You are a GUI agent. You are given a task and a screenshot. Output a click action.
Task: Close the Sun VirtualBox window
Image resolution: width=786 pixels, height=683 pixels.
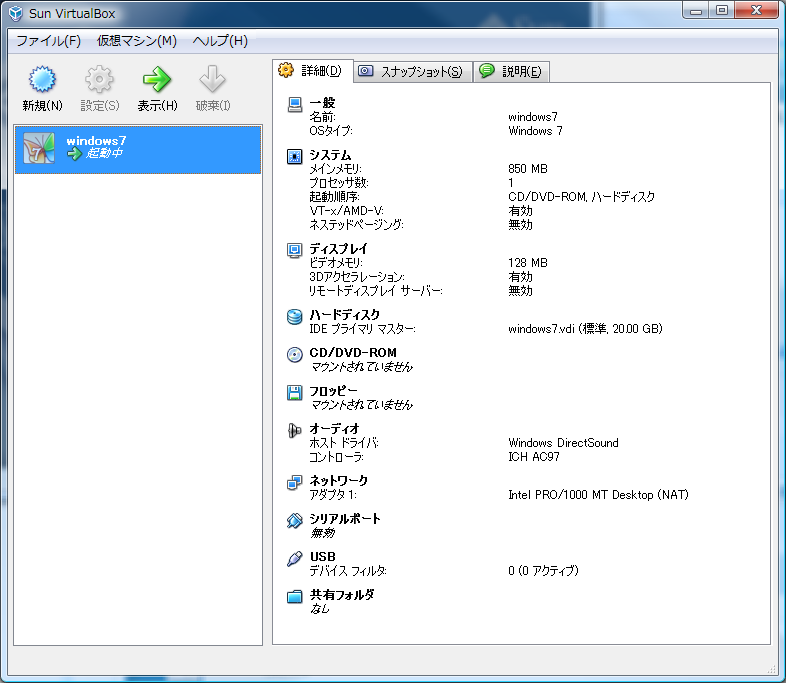(x=756, y=11)
